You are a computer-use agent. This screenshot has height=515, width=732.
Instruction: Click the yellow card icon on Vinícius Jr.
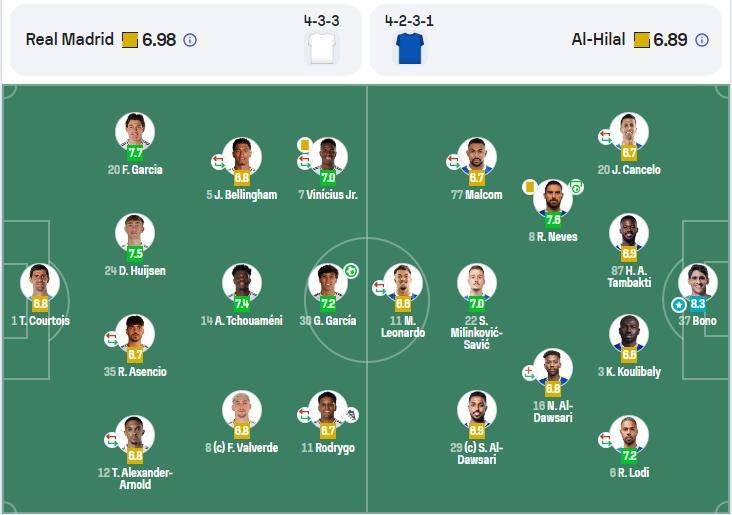[x=304, y=145]
